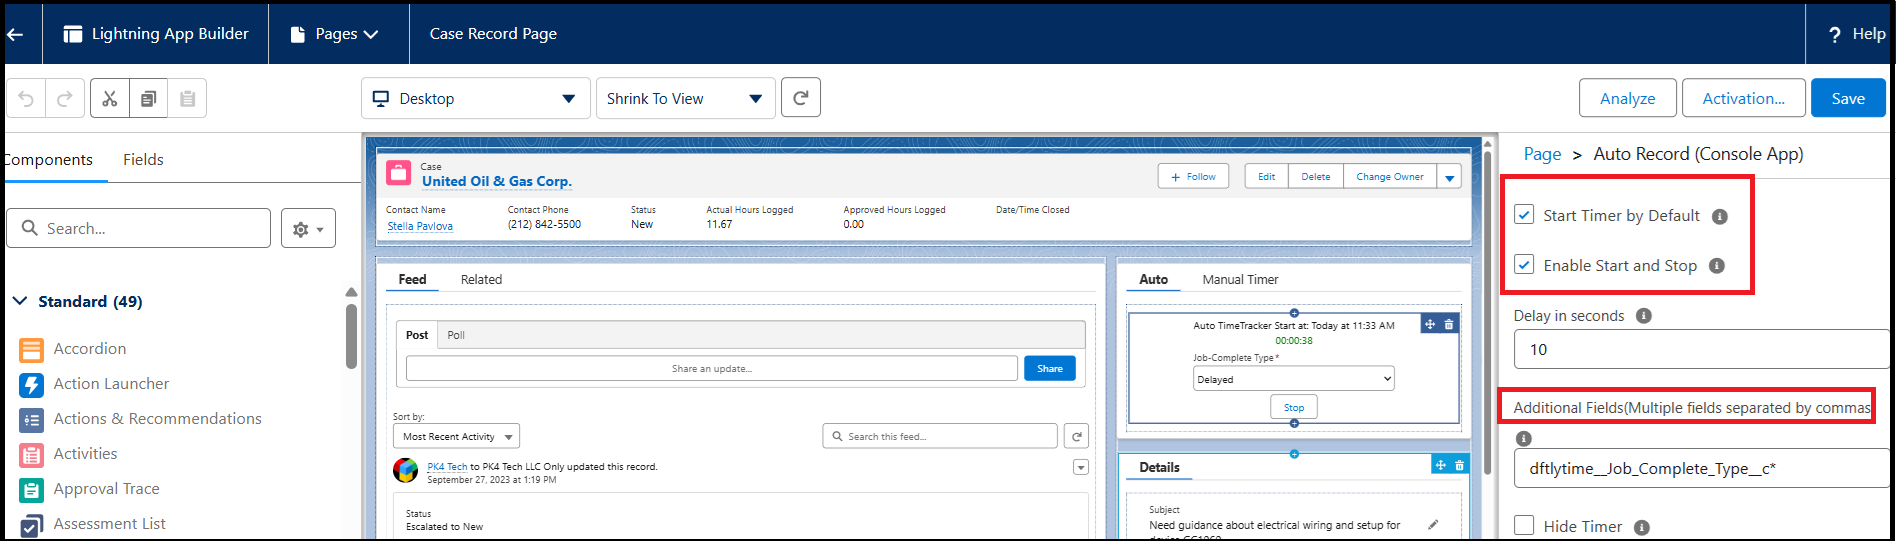Open the feed post options dropdown arrow
The height and width of the screenshot is (541, 1896).
coord(1080,467)
